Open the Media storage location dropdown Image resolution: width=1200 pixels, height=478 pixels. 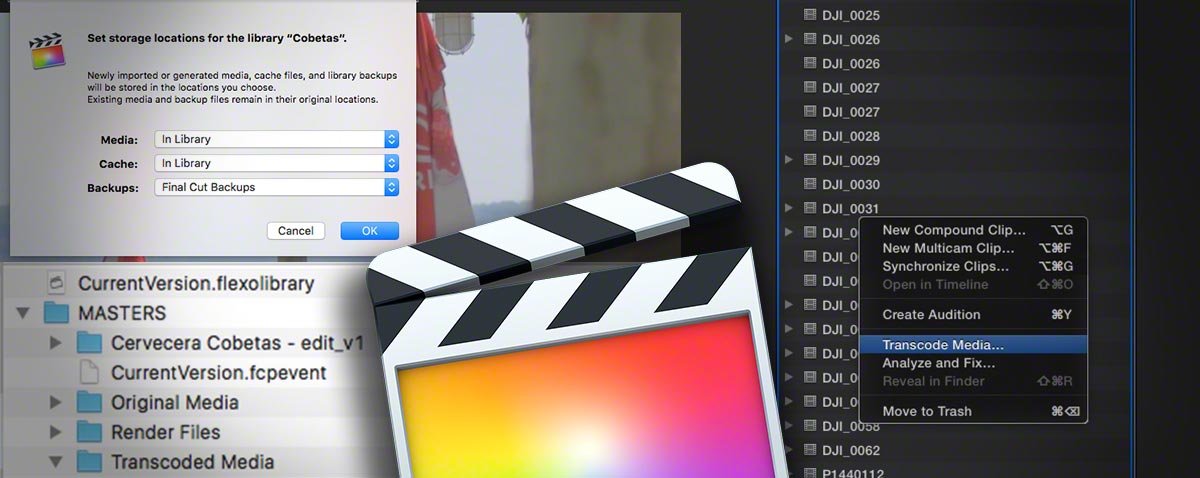277,139
